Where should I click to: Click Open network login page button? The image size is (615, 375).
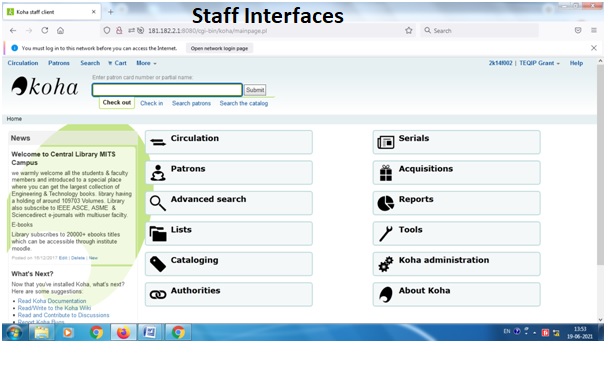(x=219, y=48)
